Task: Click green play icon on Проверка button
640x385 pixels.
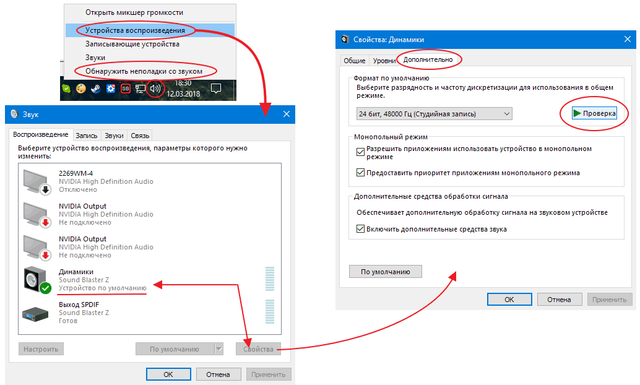Action: click(577, 113)
